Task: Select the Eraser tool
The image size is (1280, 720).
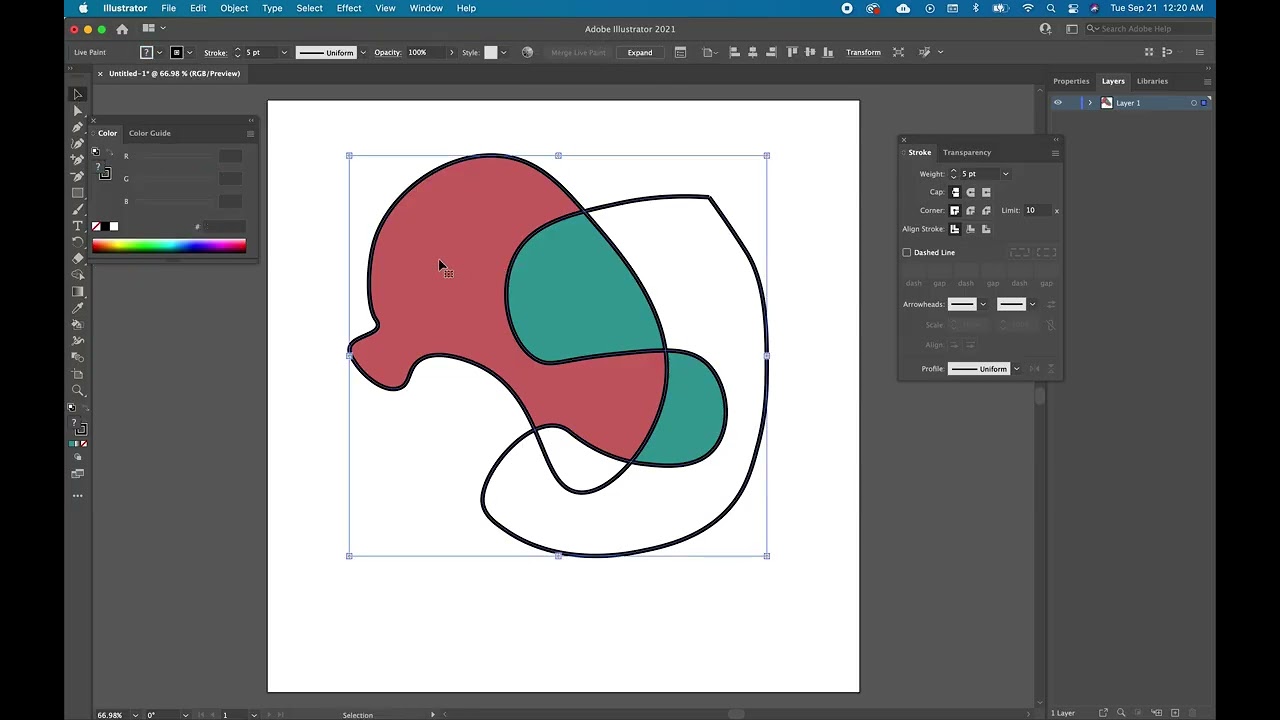Action: (78, 258)
